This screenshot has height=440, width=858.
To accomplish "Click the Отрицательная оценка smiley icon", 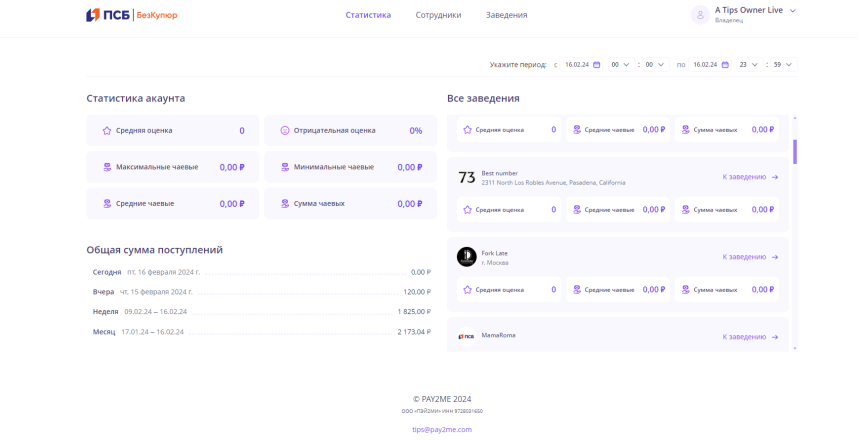I will point(285,131).
